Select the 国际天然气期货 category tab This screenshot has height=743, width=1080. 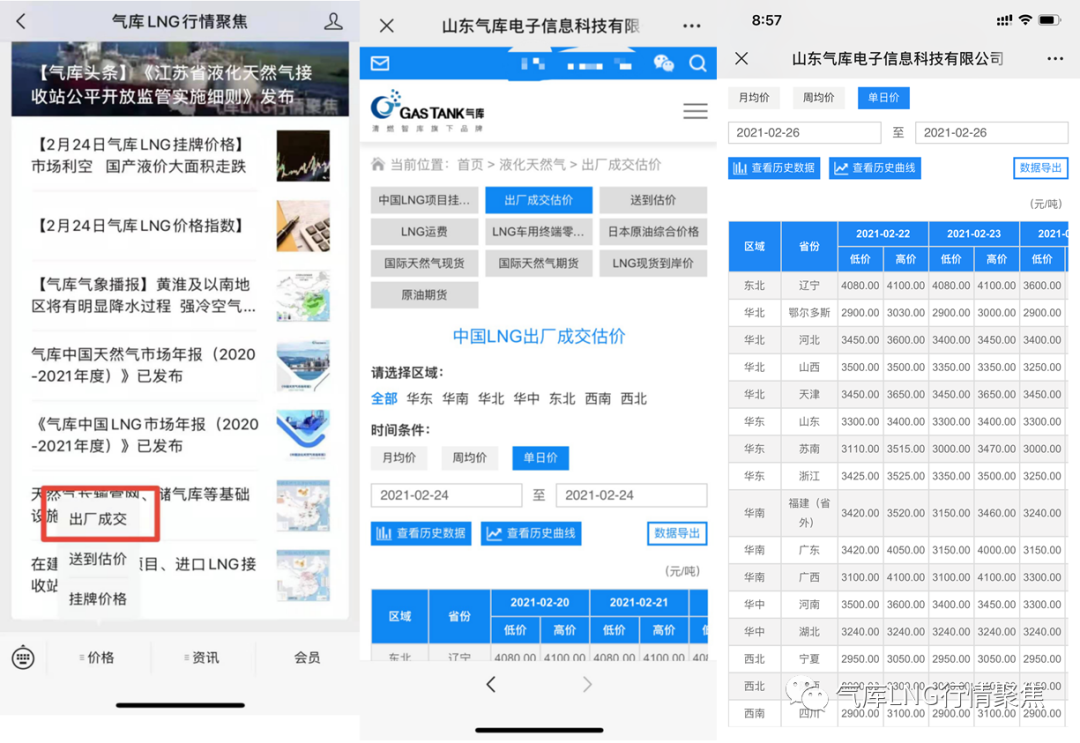coord(539,263)
